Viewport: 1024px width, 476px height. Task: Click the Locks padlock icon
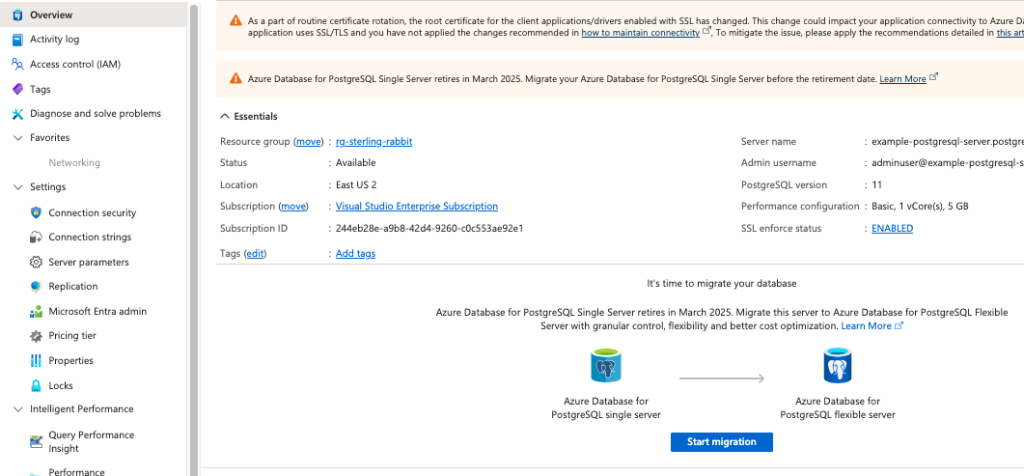tap(36, 385)
